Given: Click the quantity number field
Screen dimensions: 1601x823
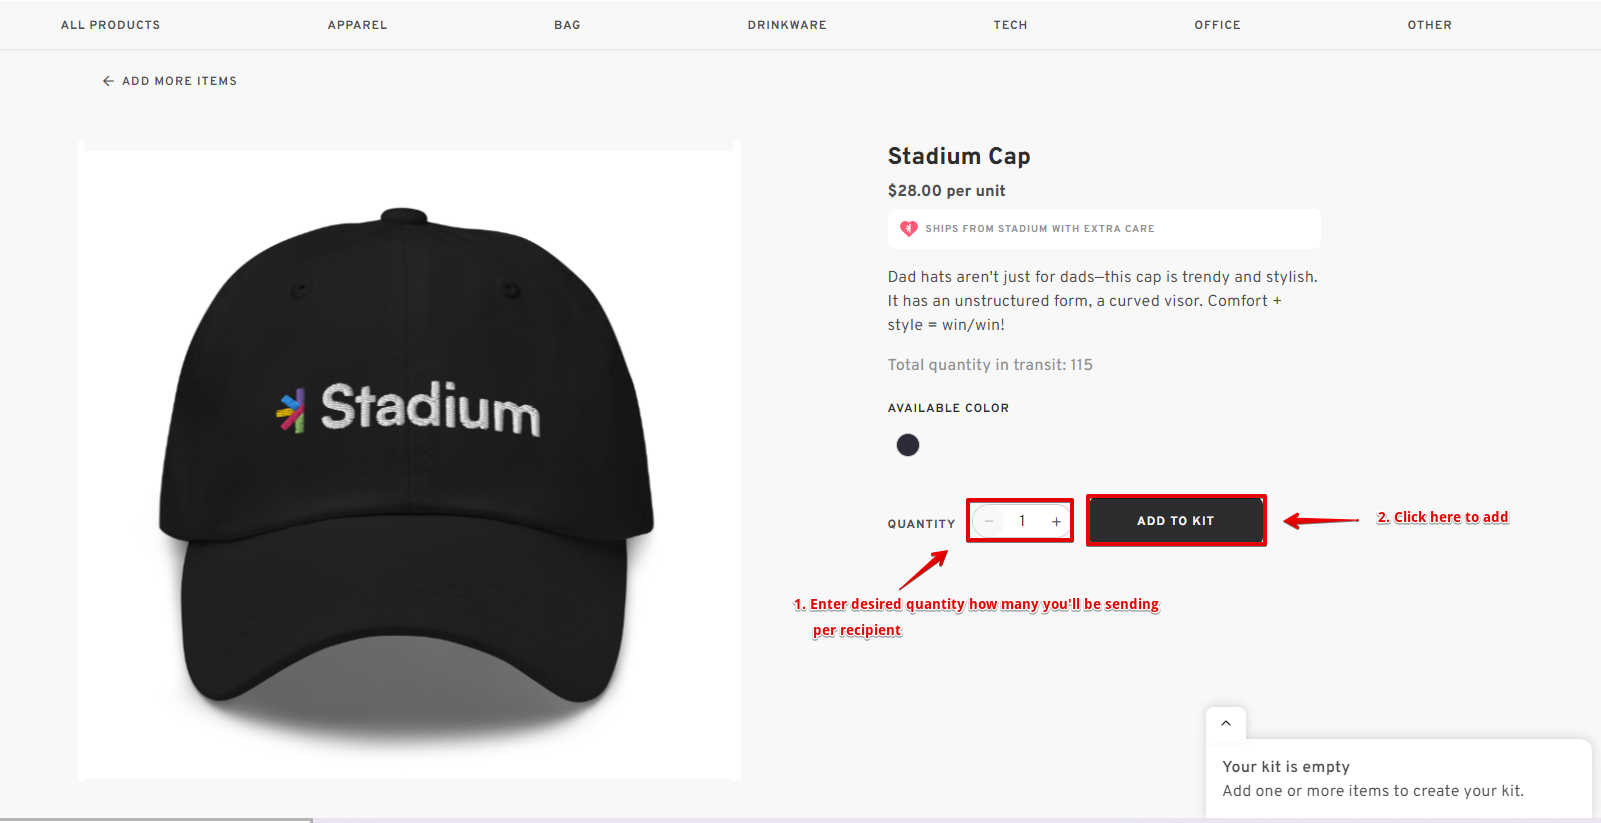Looking at the screenshot, I should (1022, 521).
